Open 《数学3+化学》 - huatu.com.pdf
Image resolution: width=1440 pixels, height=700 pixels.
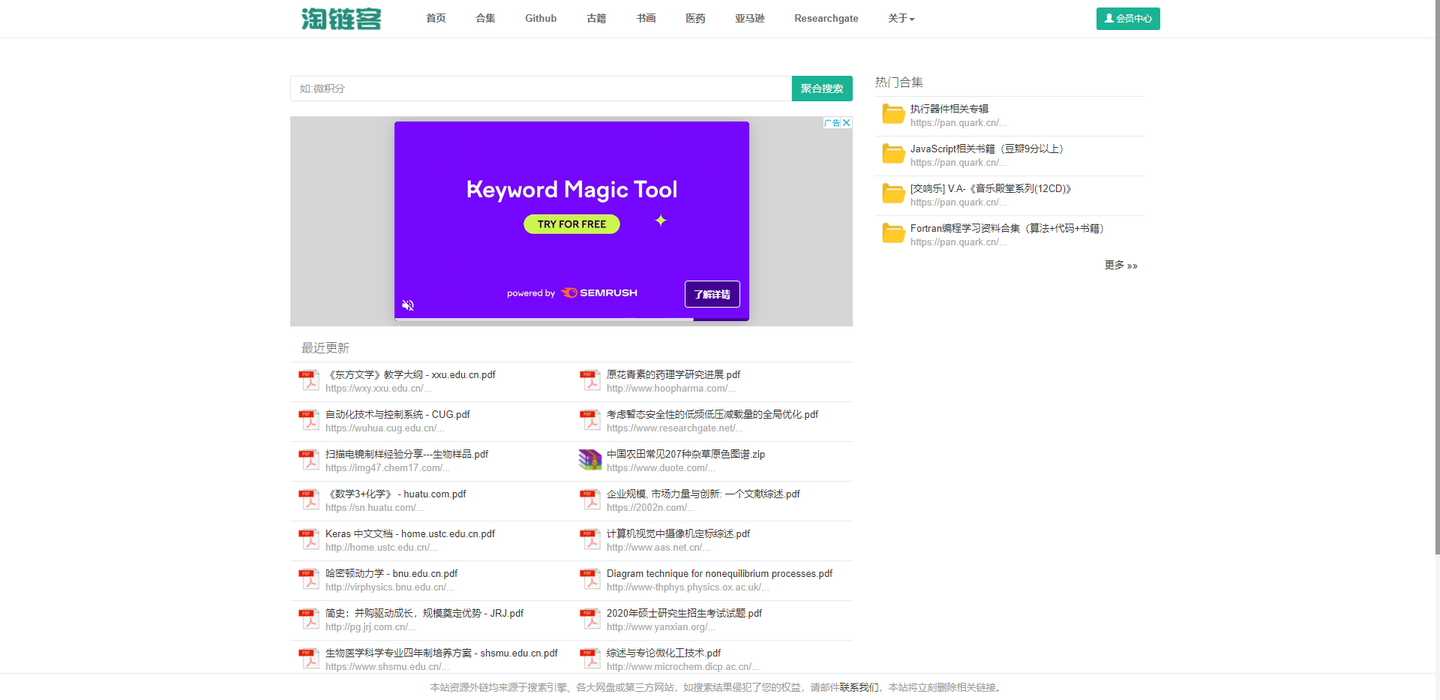[x=395, y=494]
